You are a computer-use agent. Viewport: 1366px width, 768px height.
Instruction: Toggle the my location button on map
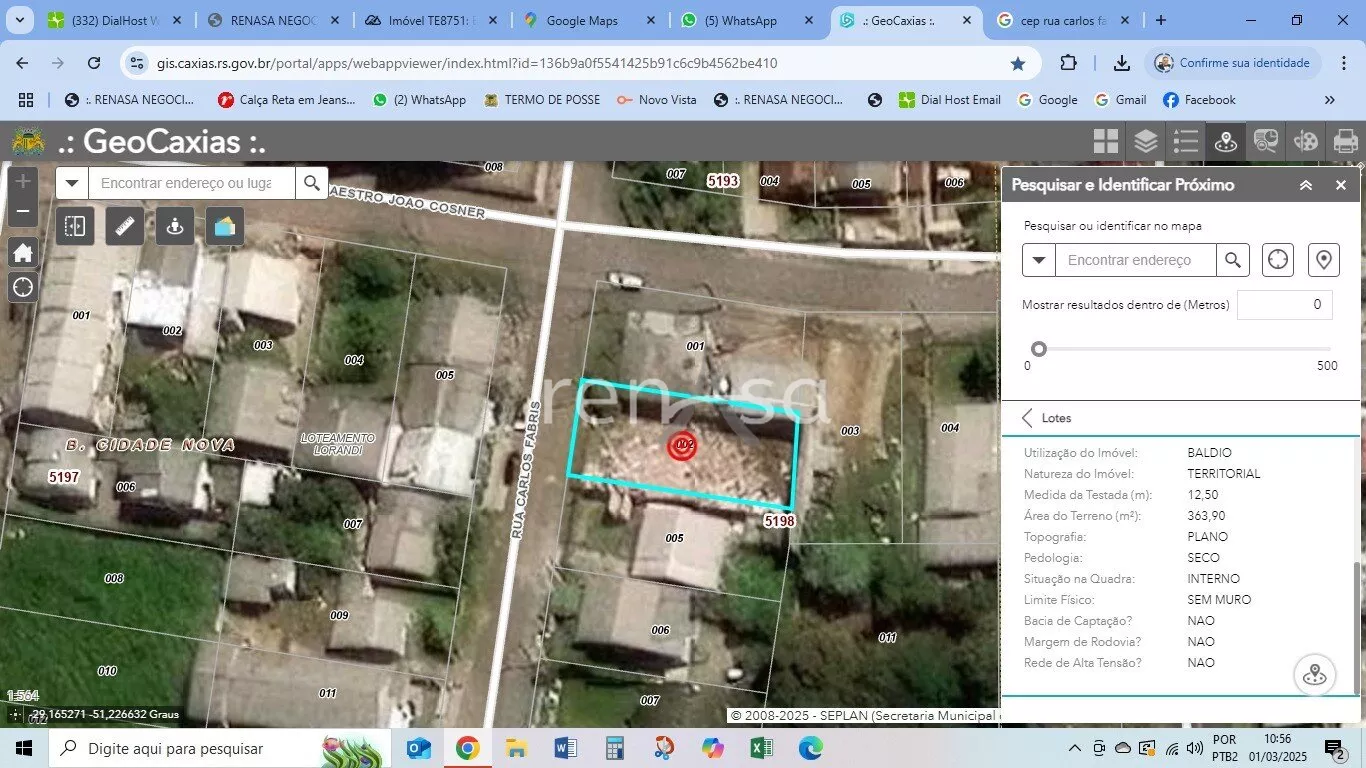coord(23,288)
